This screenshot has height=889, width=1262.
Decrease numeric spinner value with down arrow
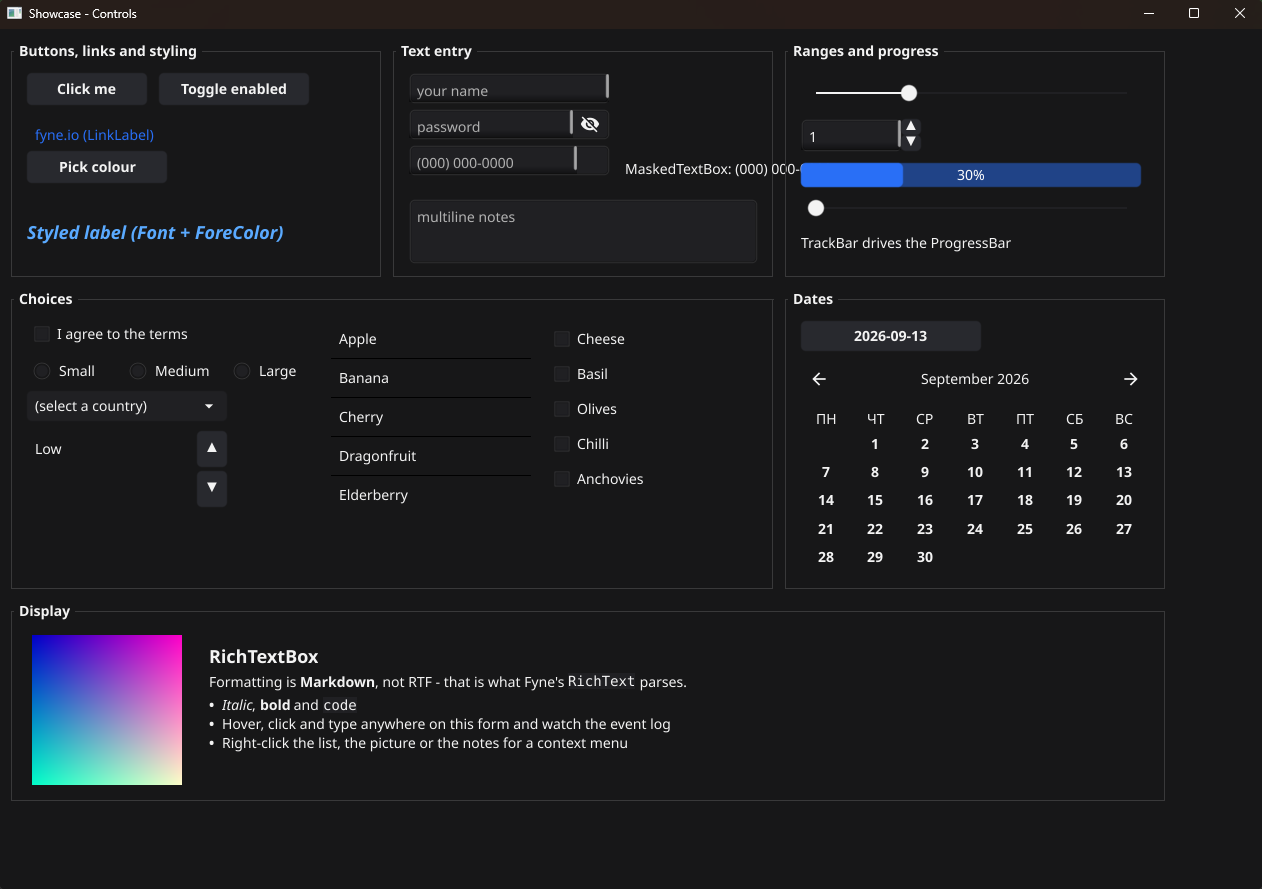pos(911,142)
